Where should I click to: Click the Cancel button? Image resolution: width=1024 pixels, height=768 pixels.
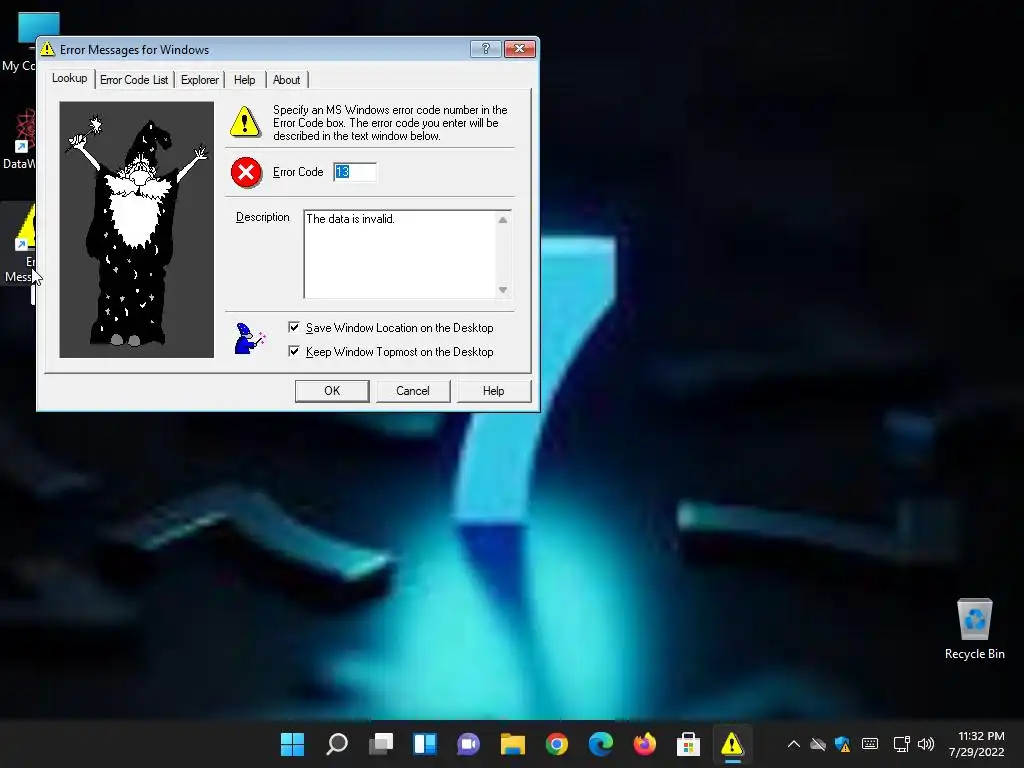[x=413, y=391]
